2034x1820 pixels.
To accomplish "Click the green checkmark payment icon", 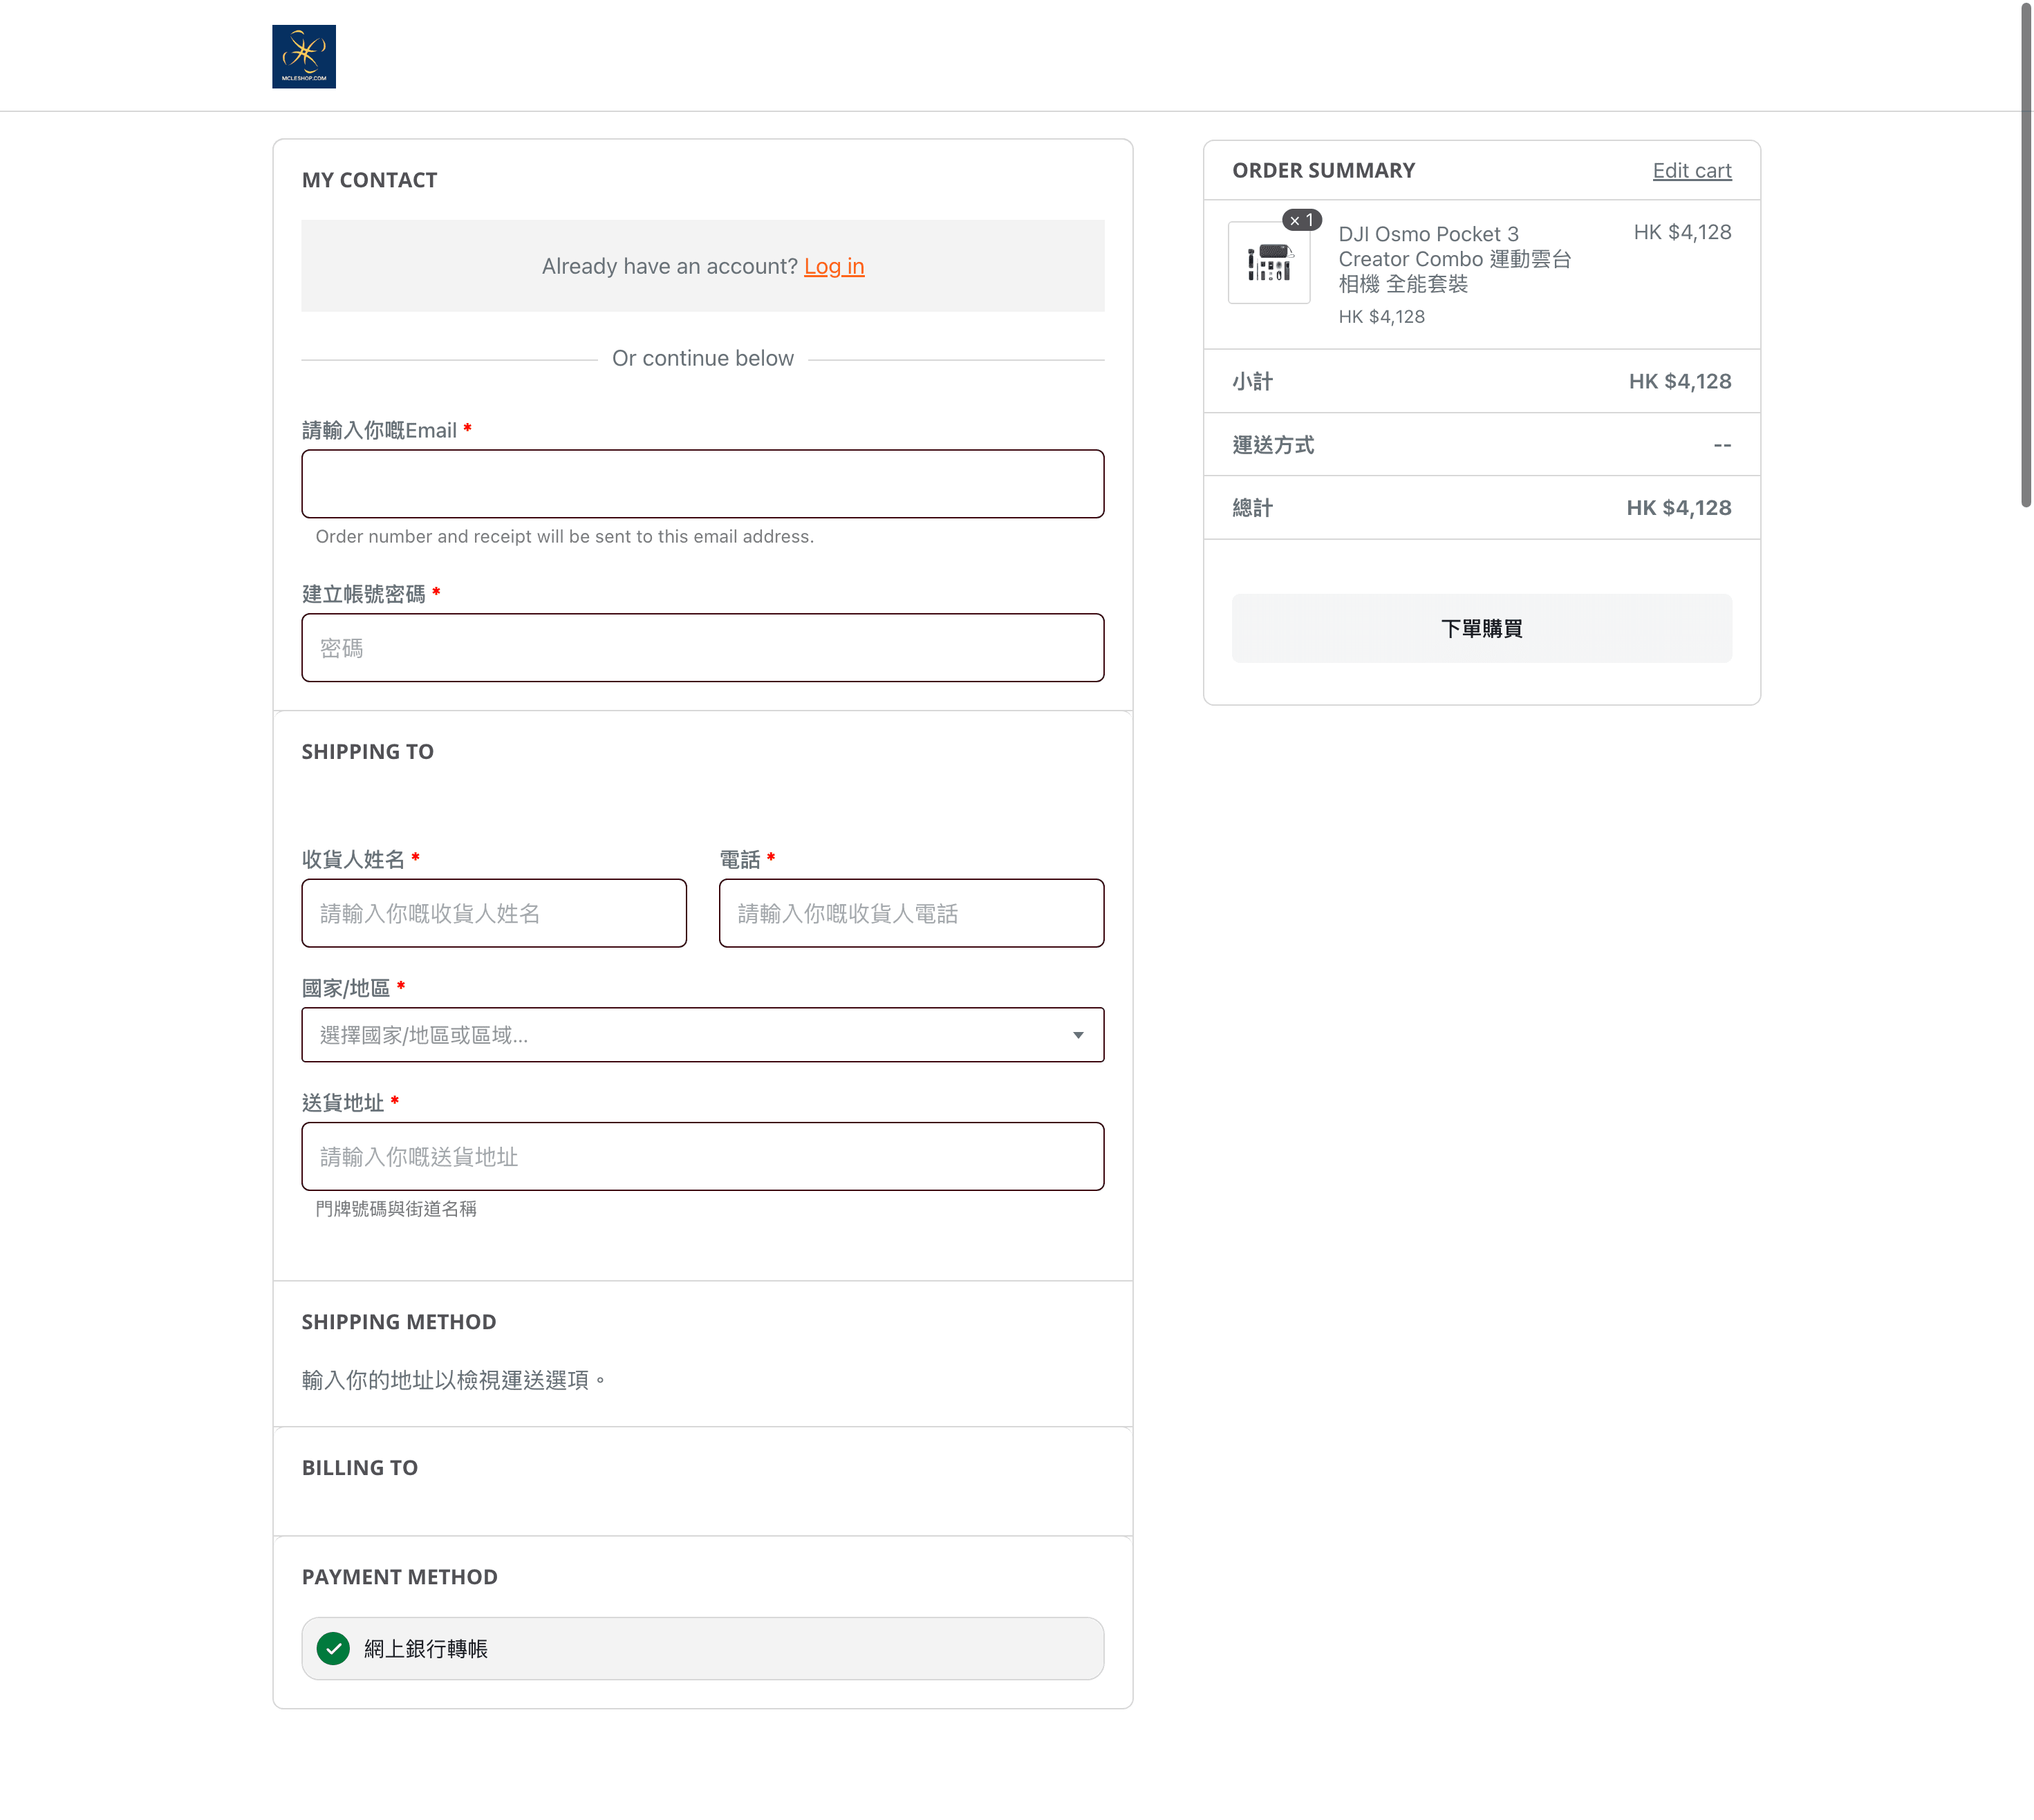I will point(333,1648).
